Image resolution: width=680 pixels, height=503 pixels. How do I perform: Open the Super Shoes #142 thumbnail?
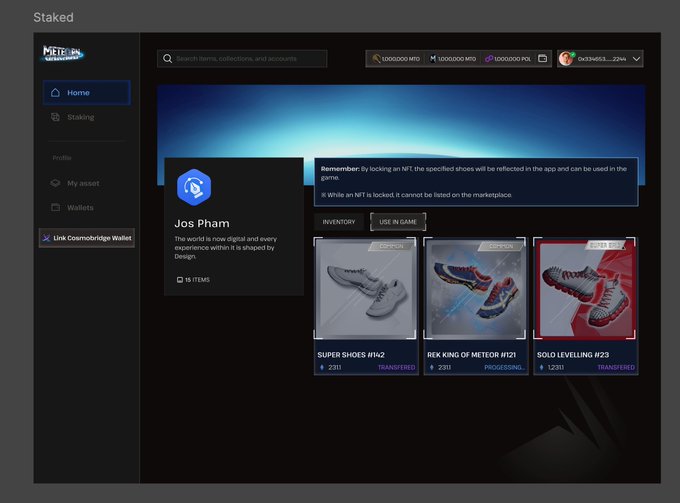coord(365,290)
